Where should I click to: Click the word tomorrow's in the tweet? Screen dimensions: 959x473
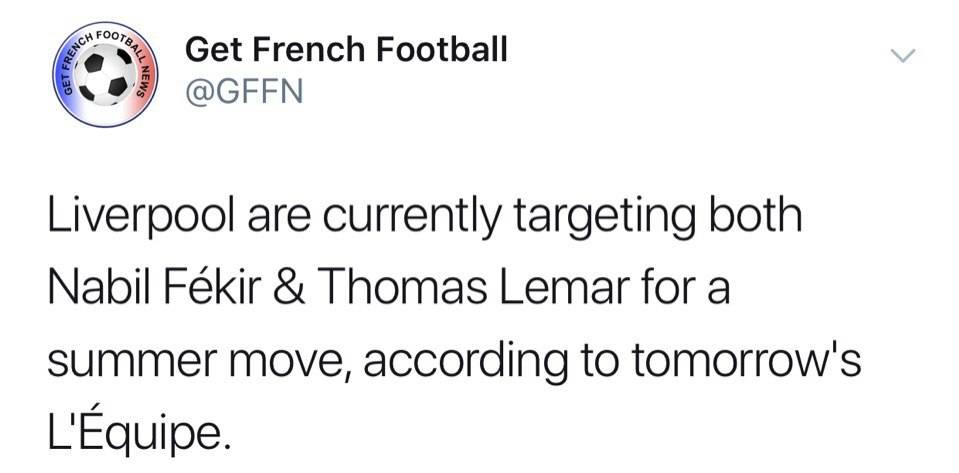click(752, 360)
